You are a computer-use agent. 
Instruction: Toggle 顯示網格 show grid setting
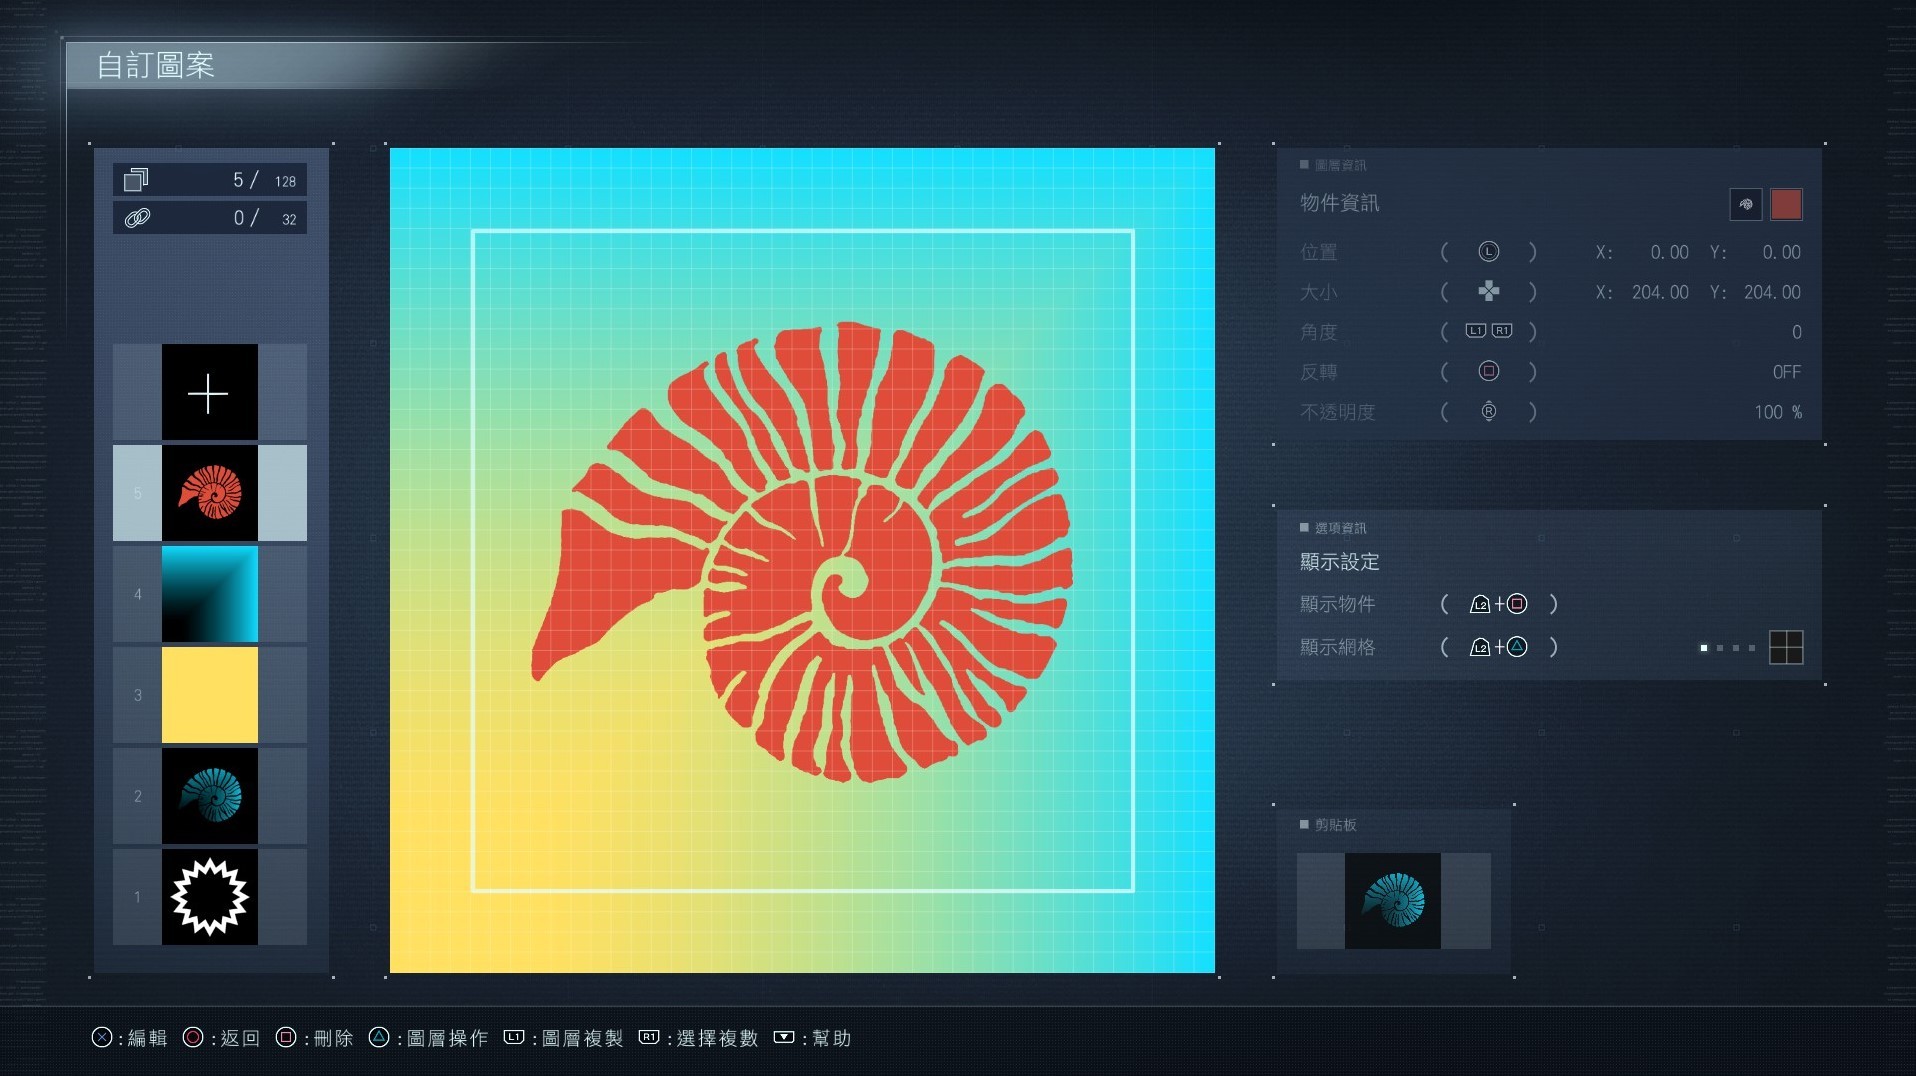point(1337,647)
